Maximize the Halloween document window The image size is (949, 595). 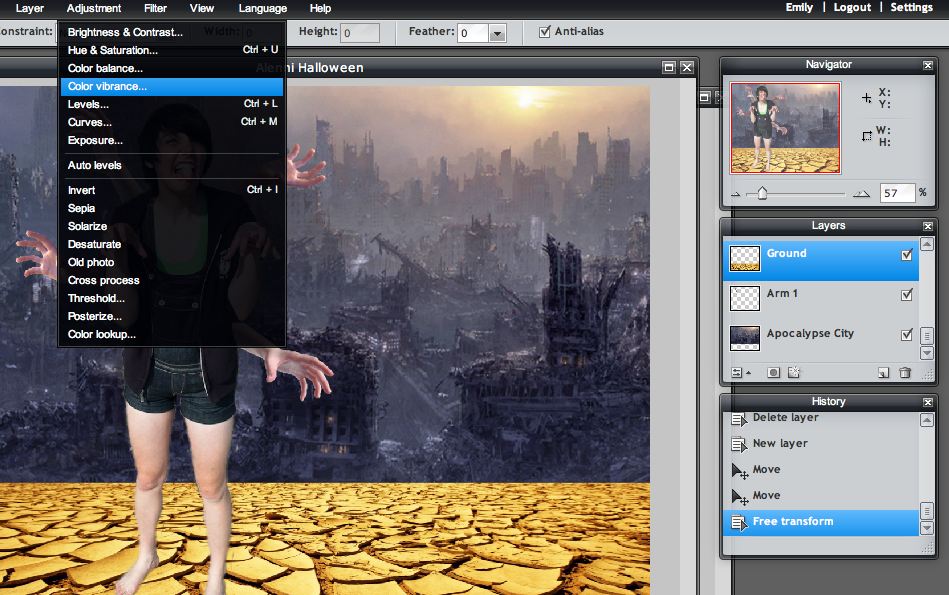point(669,67)
